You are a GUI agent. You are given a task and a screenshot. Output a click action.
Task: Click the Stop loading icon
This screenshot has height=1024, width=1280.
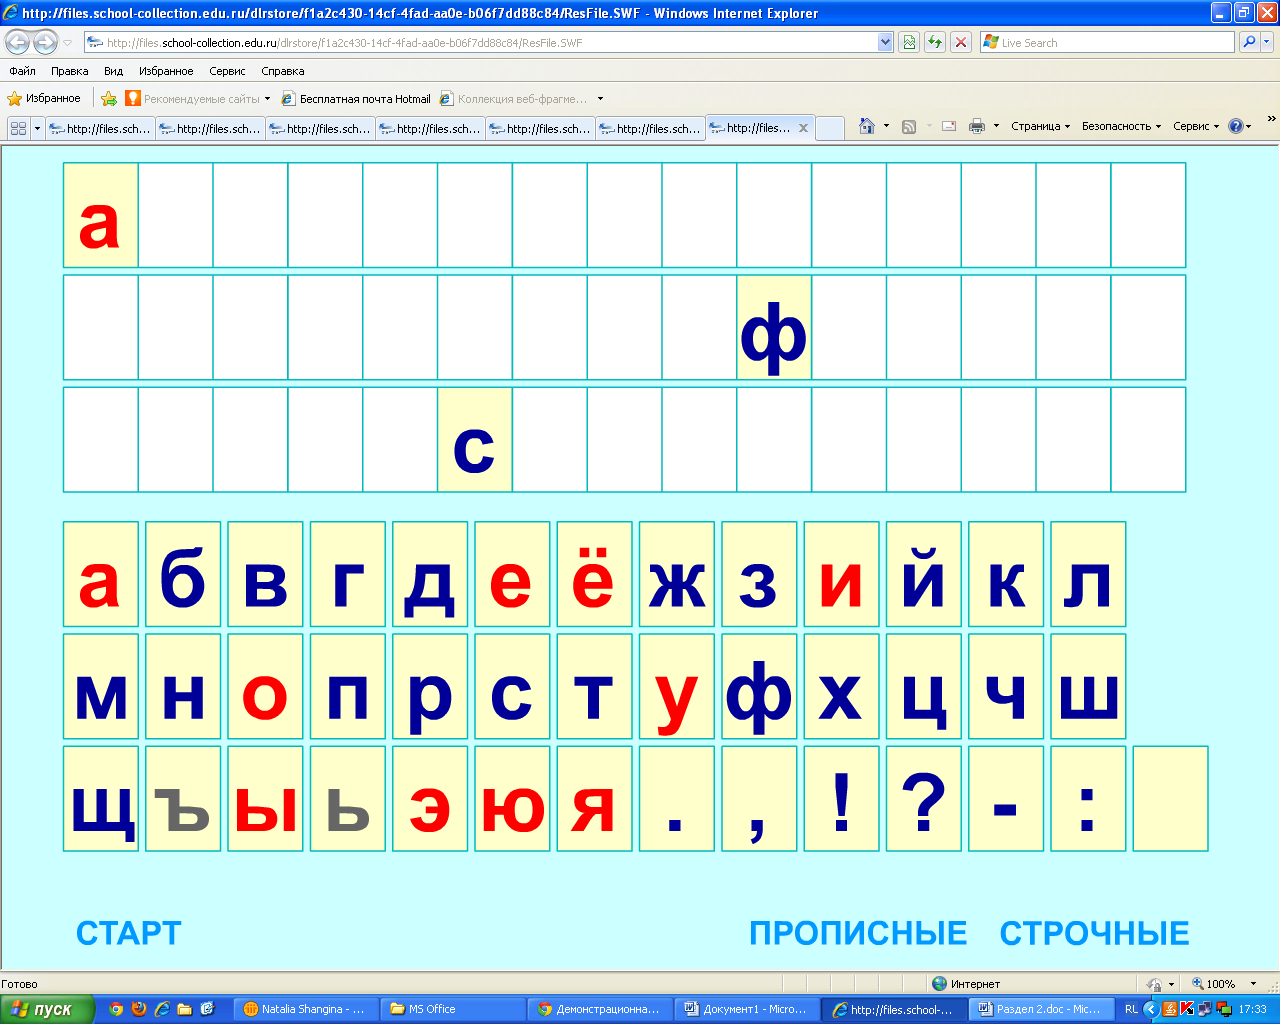961,42
